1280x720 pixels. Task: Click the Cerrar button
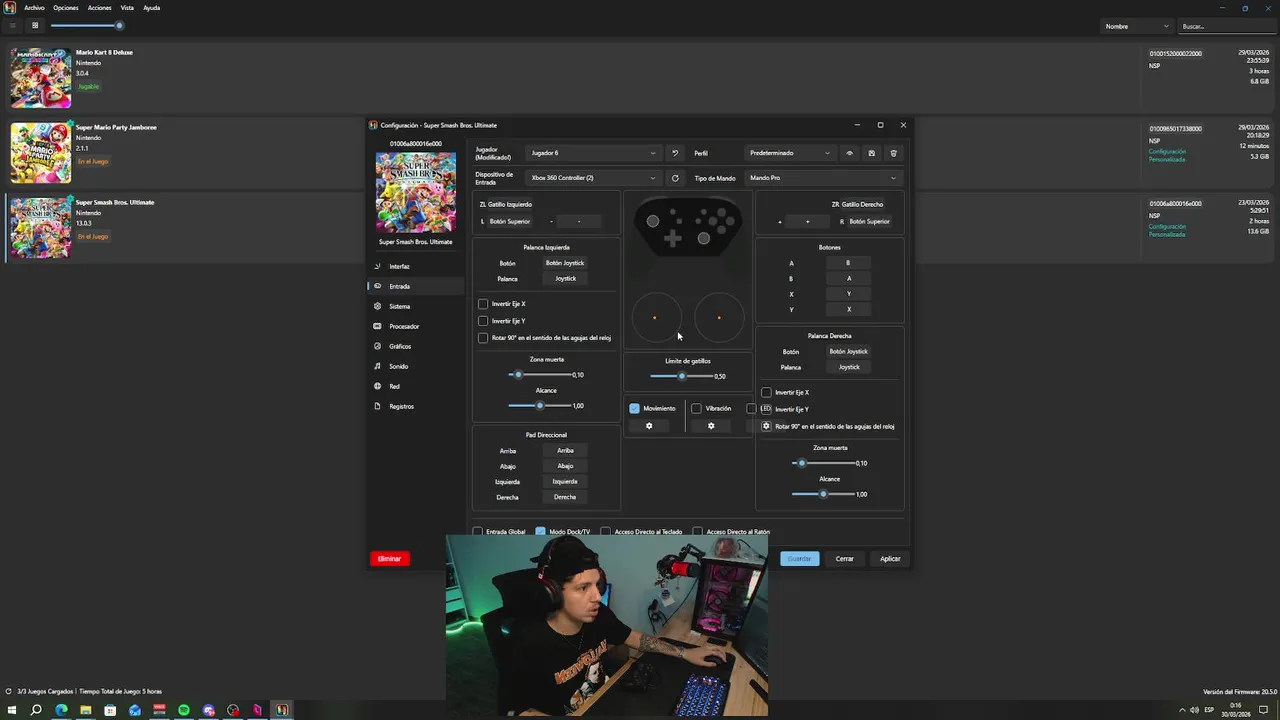pos(845,559)
